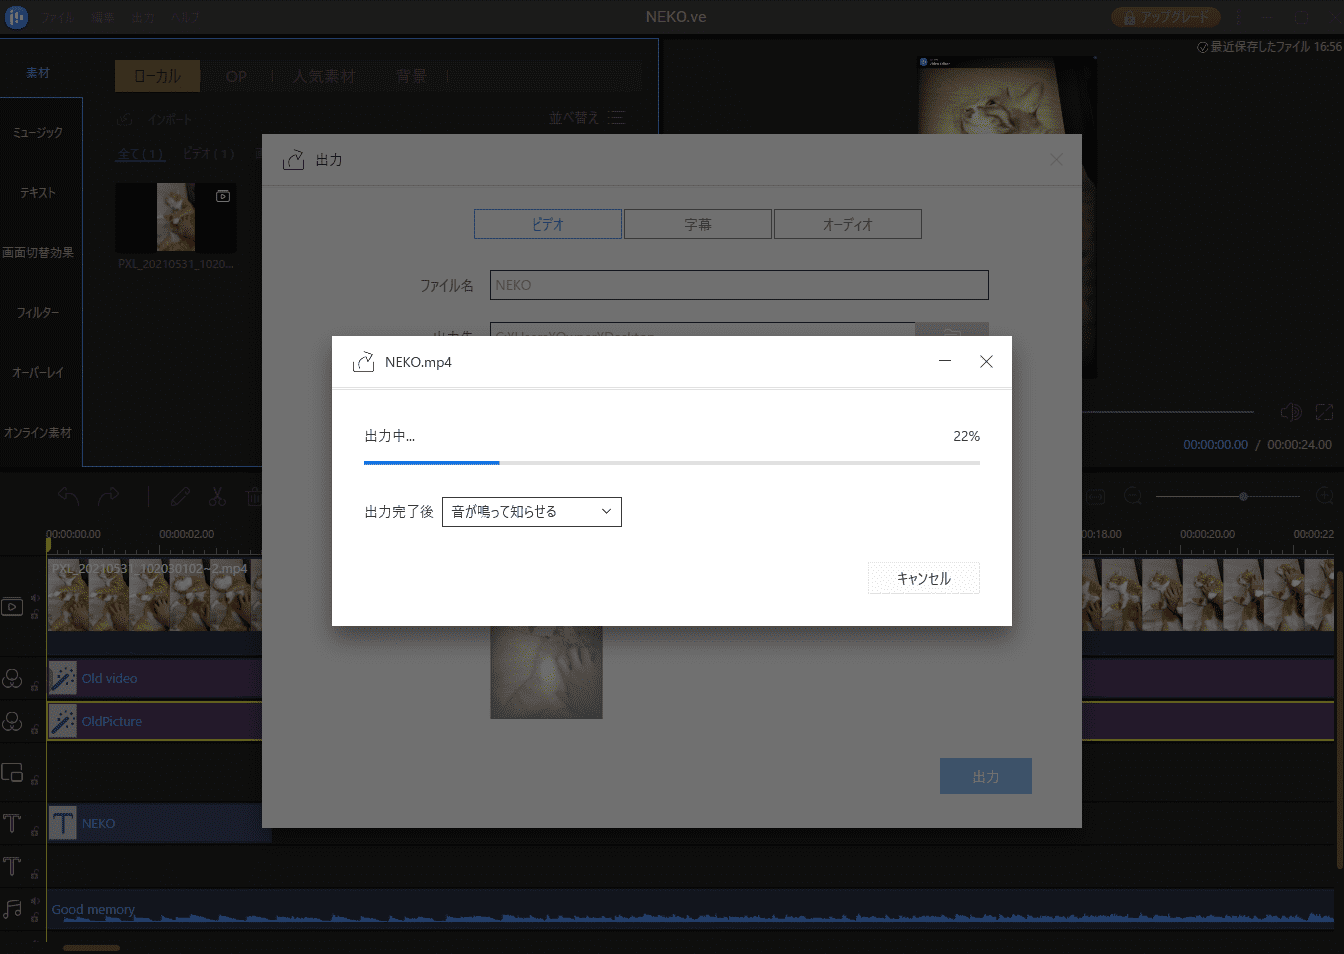Viewport: 1344px width, 954px height.
Task: Click the app logo icon
Action: tap(16, 17)
